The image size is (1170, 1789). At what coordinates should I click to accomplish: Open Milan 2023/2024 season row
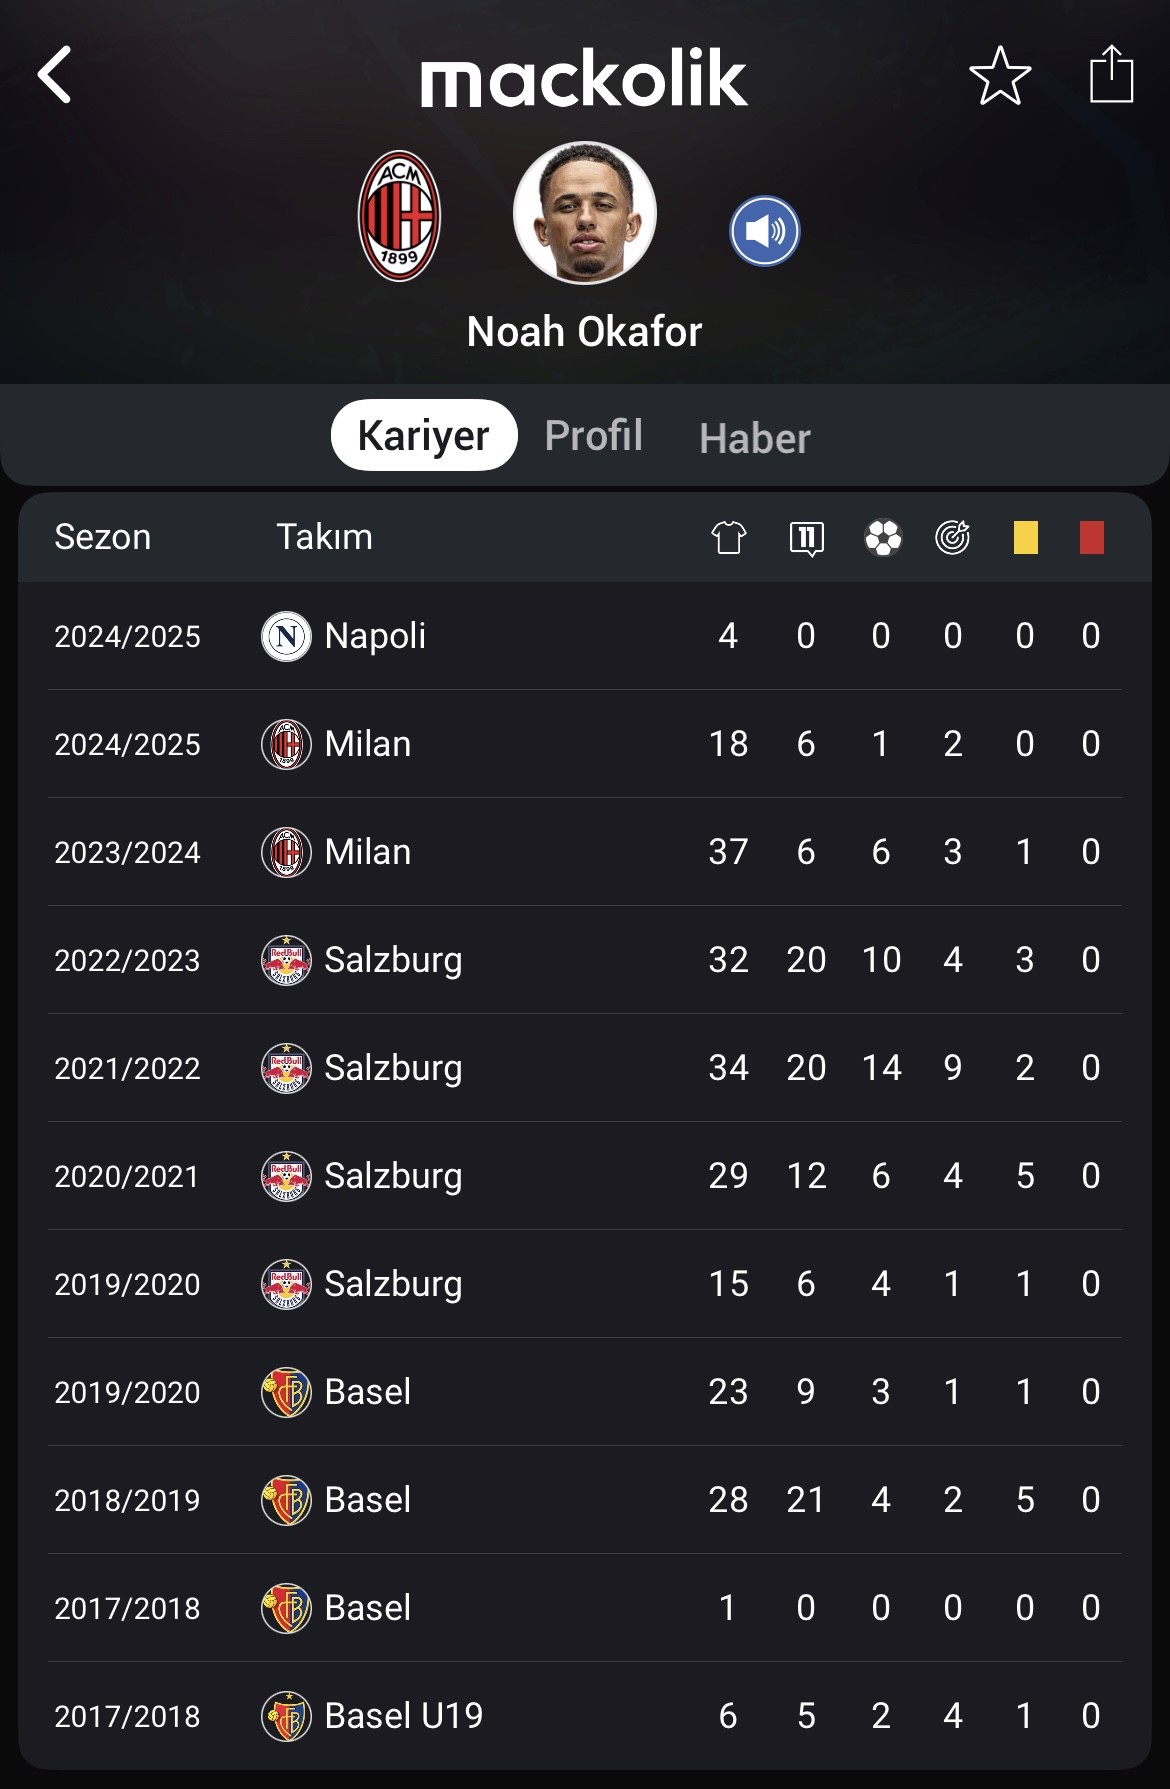(x=585, y=852)
